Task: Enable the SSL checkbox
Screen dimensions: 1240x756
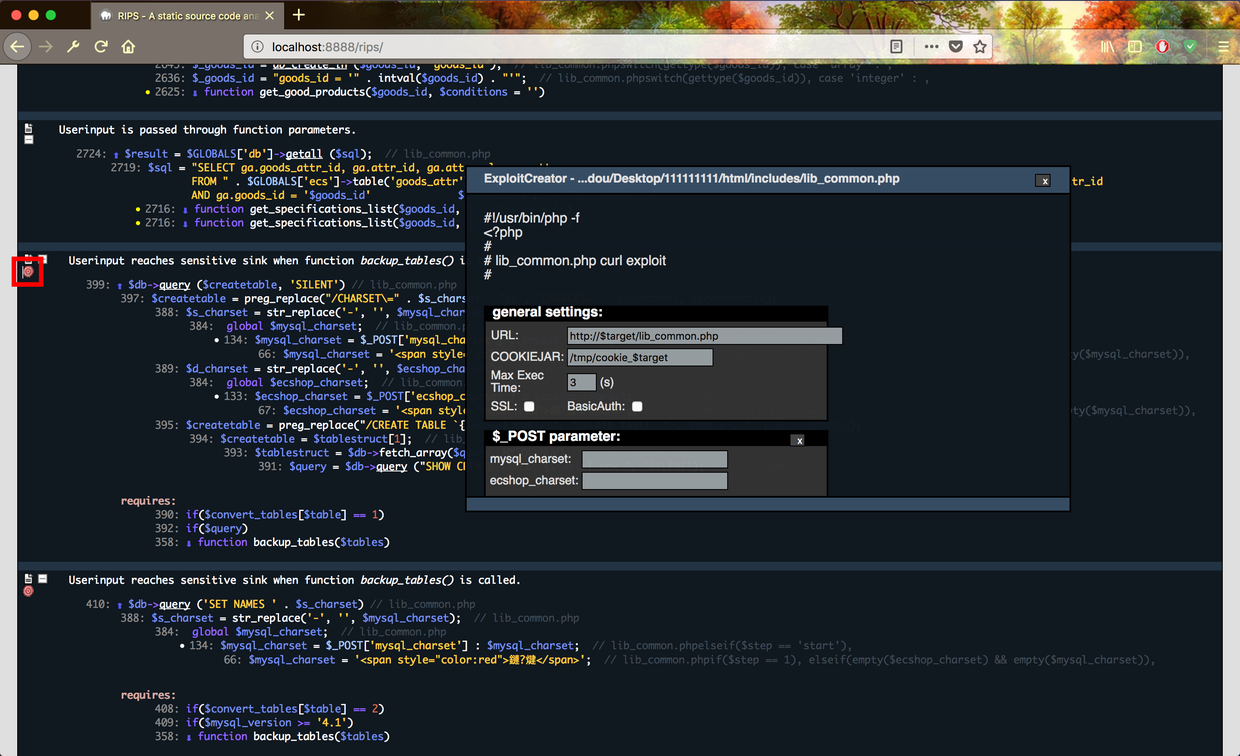Action: pos(529,406)
